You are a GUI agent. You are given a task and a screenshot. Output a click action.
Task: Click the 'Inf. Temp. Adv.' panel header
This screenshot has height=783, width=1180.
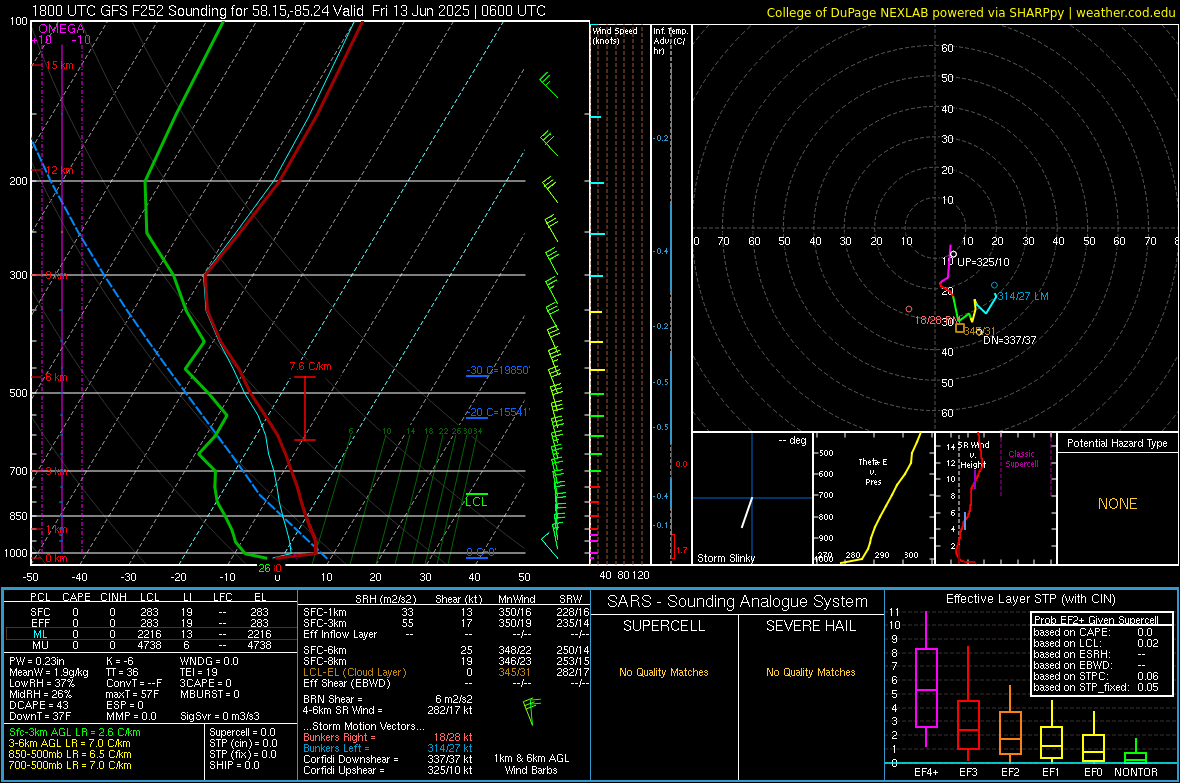pyautogui.click(x=670, y=41)
